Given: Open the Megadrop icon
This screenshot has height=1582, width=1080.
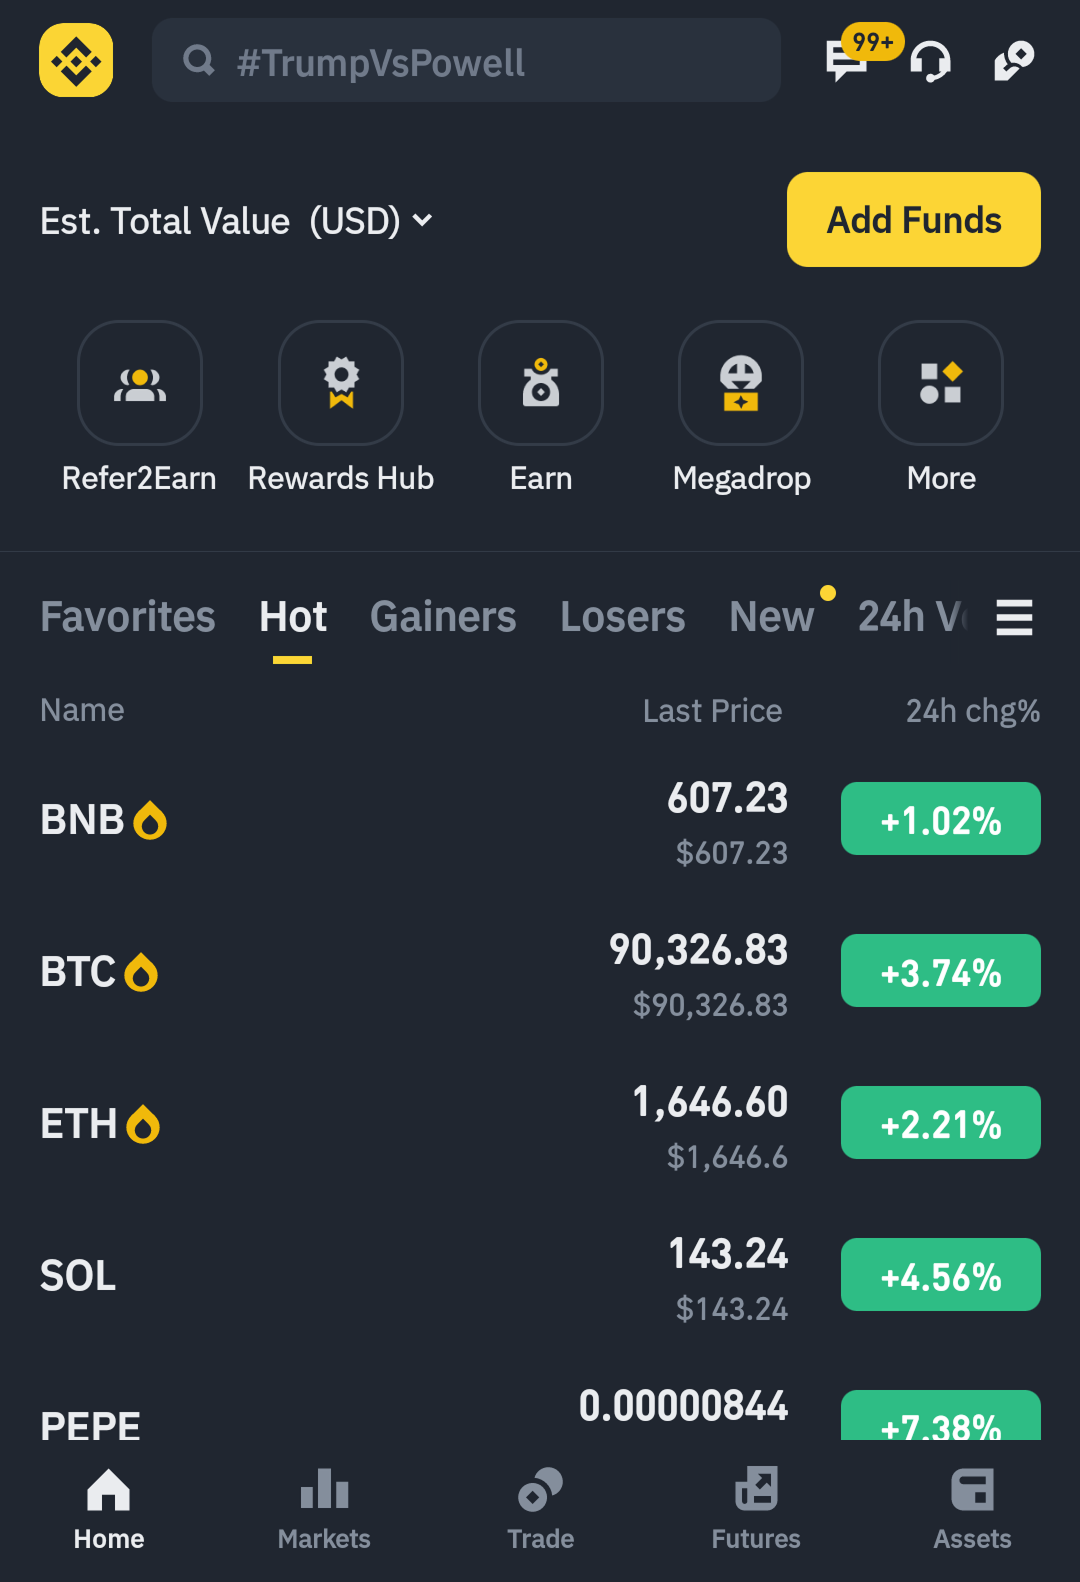Looking at the screenshot, I should click(x=741, y=383).
